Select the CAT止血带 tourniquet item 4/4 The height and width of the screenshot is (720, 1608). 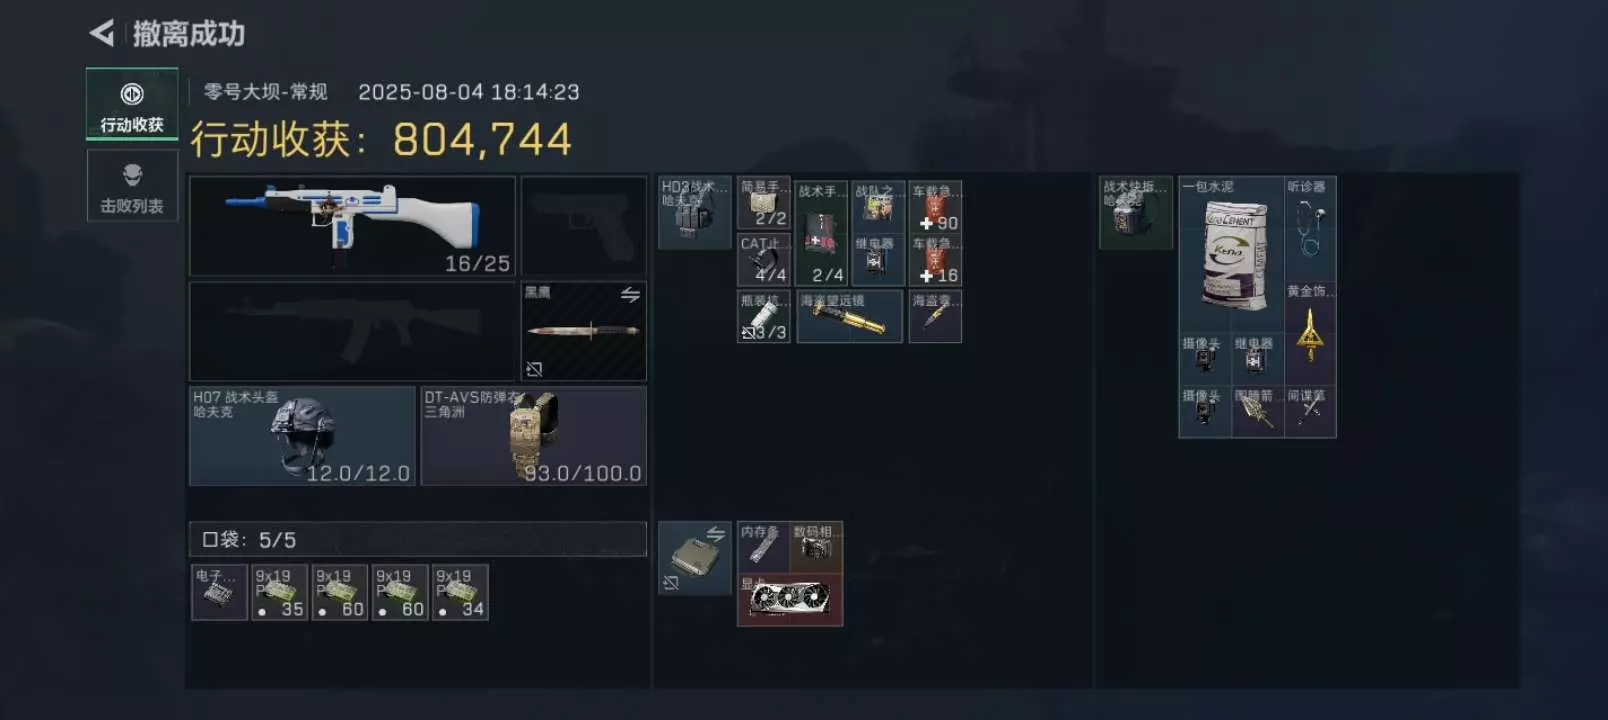point(764,260)
